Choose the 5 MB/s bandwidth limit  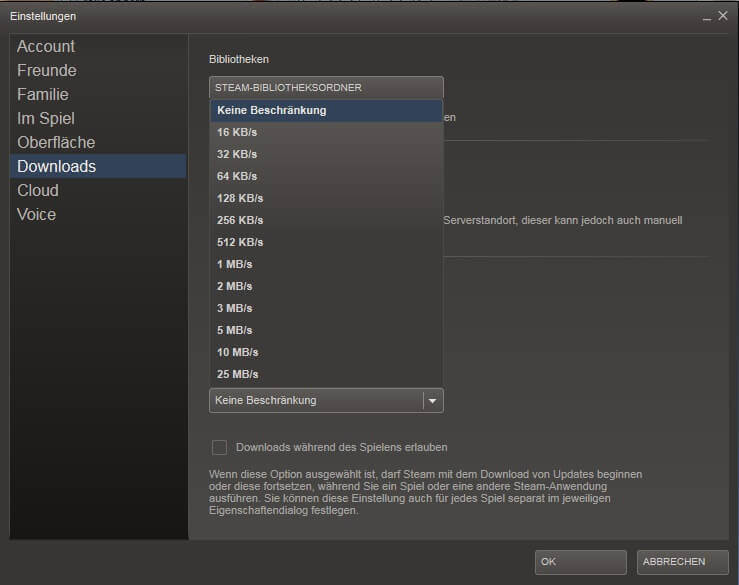tap(326, 330)
